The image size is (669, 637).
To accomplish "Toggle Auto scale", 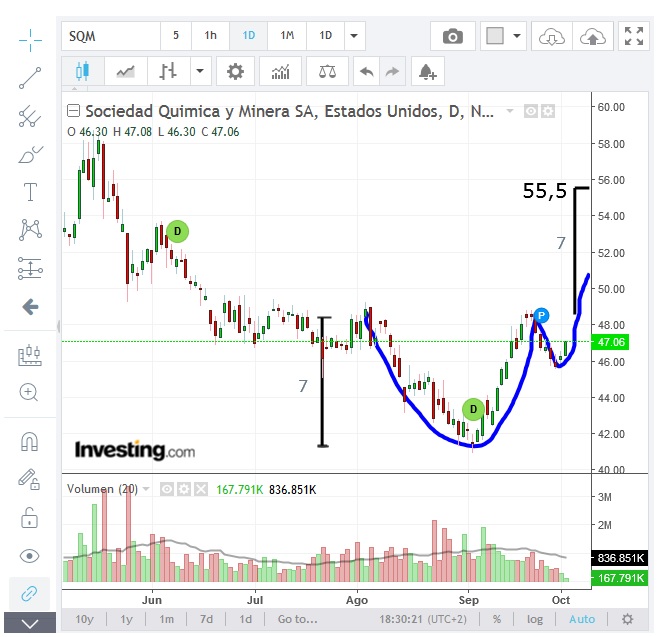I will coord(582,619).
